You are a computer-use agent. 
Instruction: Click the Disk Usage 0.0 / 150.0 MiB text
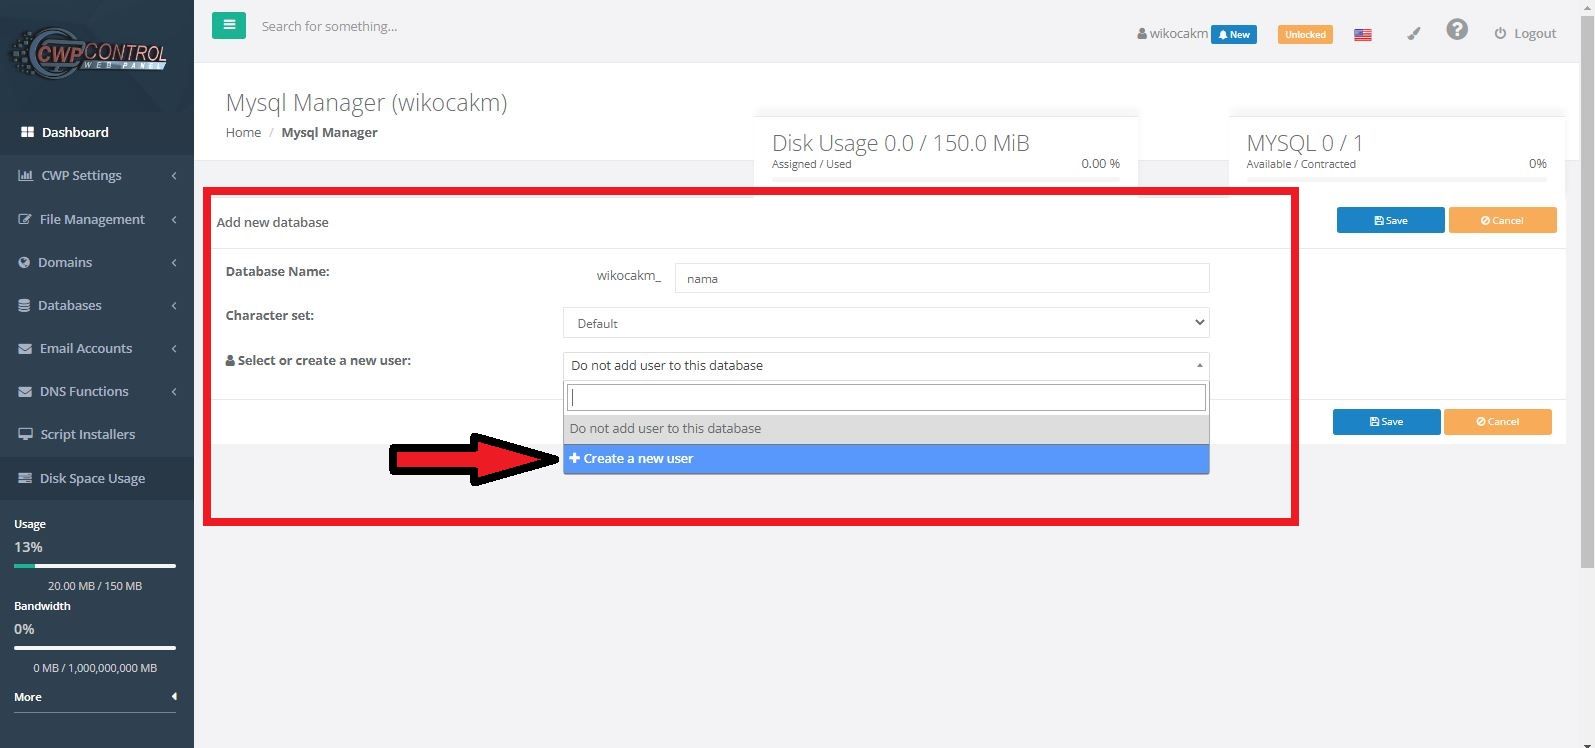900,143
